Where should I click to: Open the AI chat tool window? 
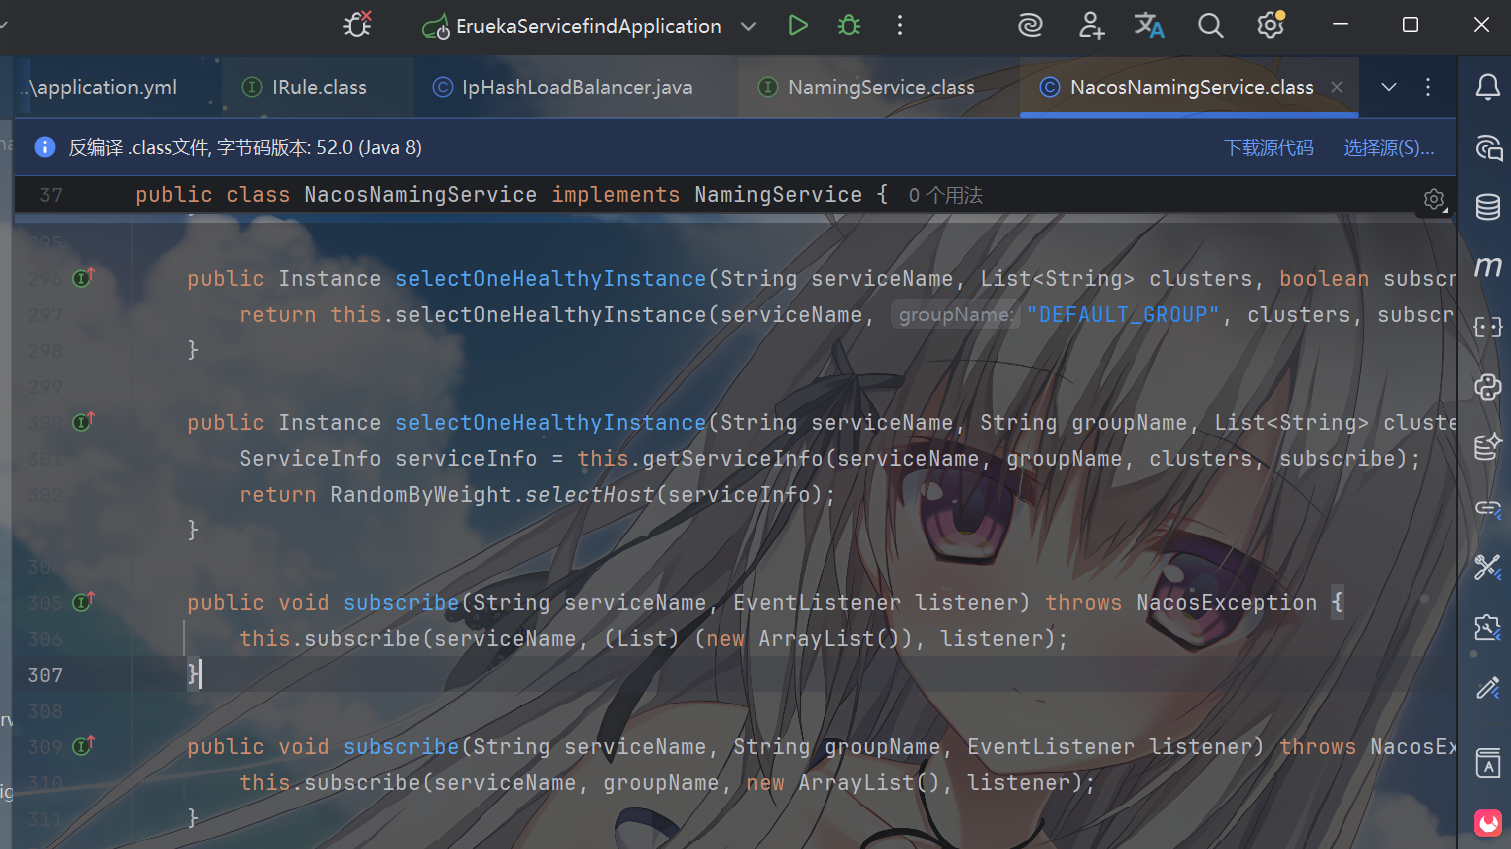pos(1488,148)
